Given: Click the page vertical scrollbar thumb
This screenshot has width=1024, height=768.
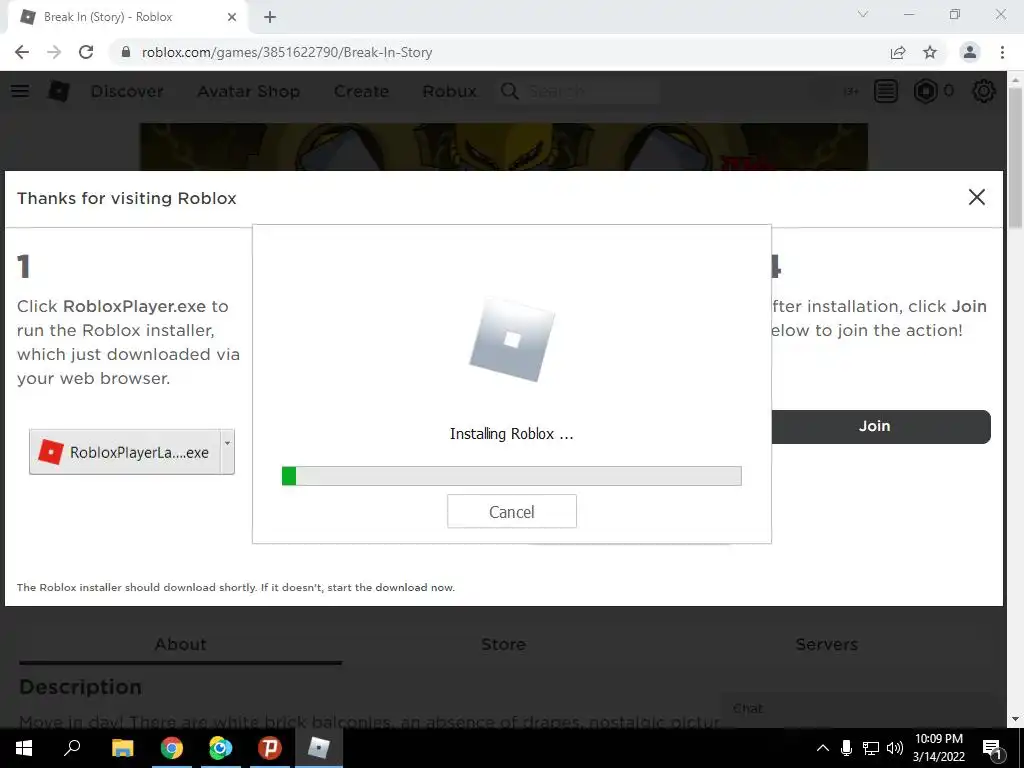Looking at the screenshot, I should pos(1016,157).
